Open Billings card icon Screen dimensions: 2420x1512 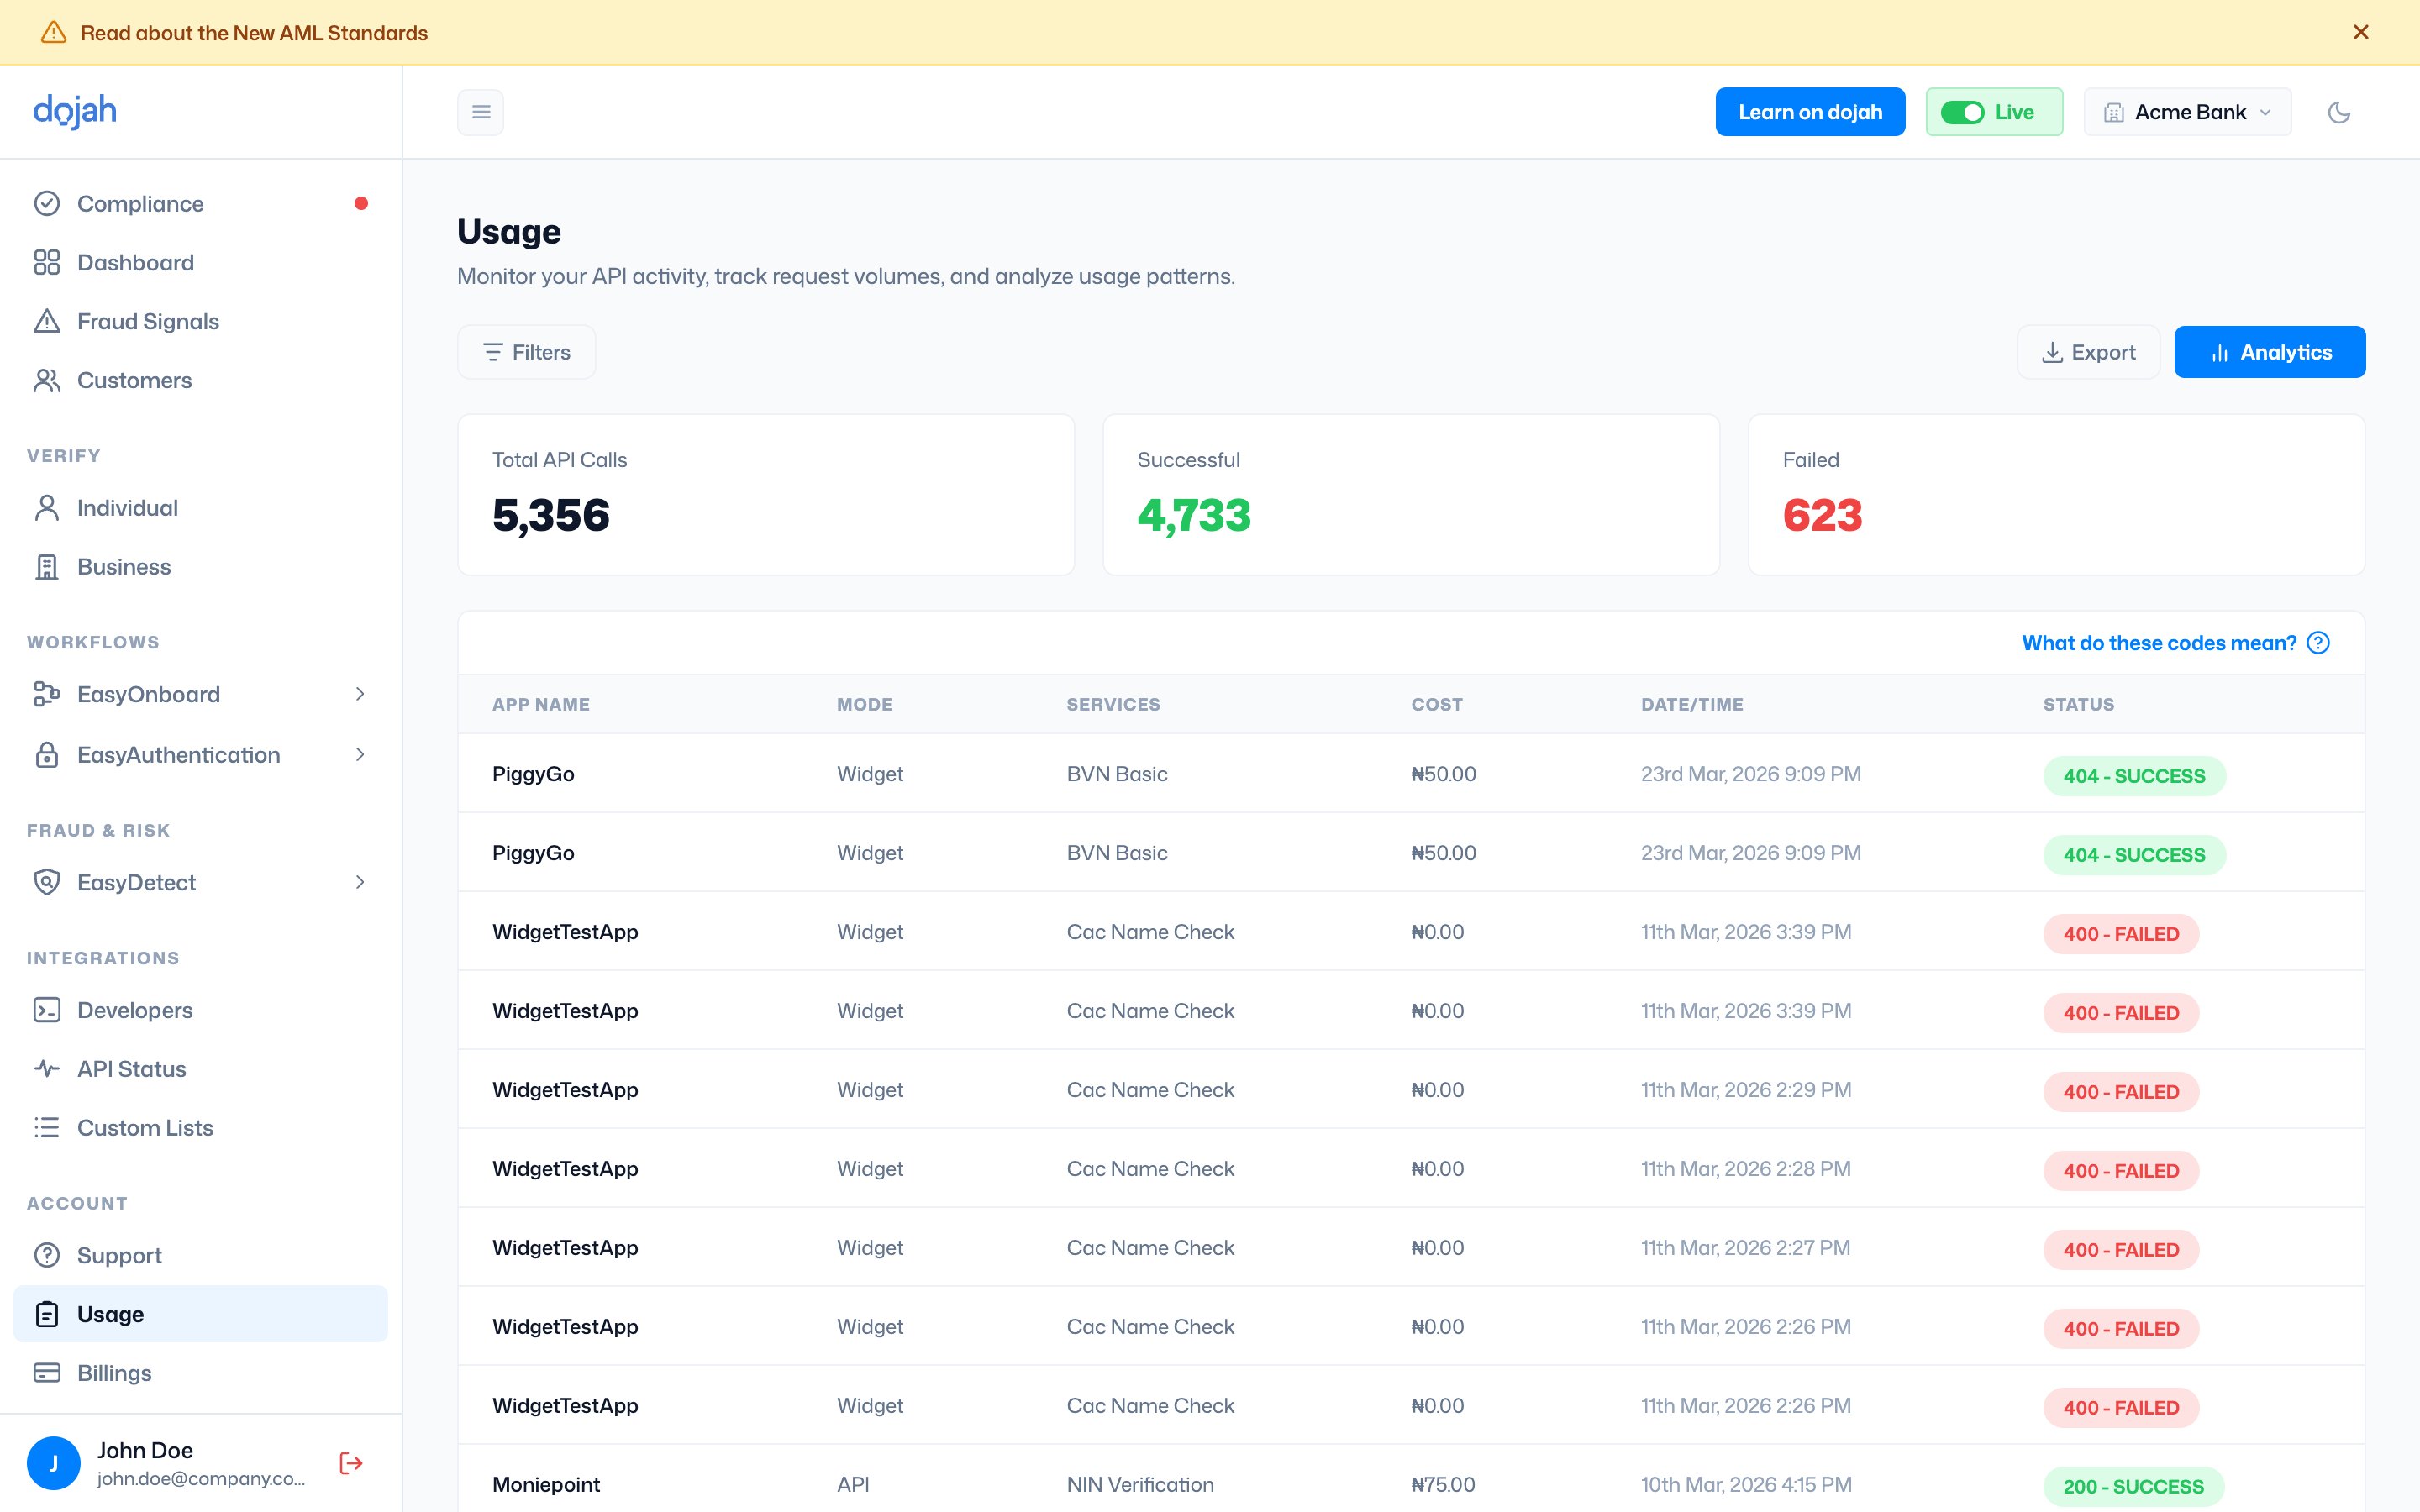pos(47,1373)
